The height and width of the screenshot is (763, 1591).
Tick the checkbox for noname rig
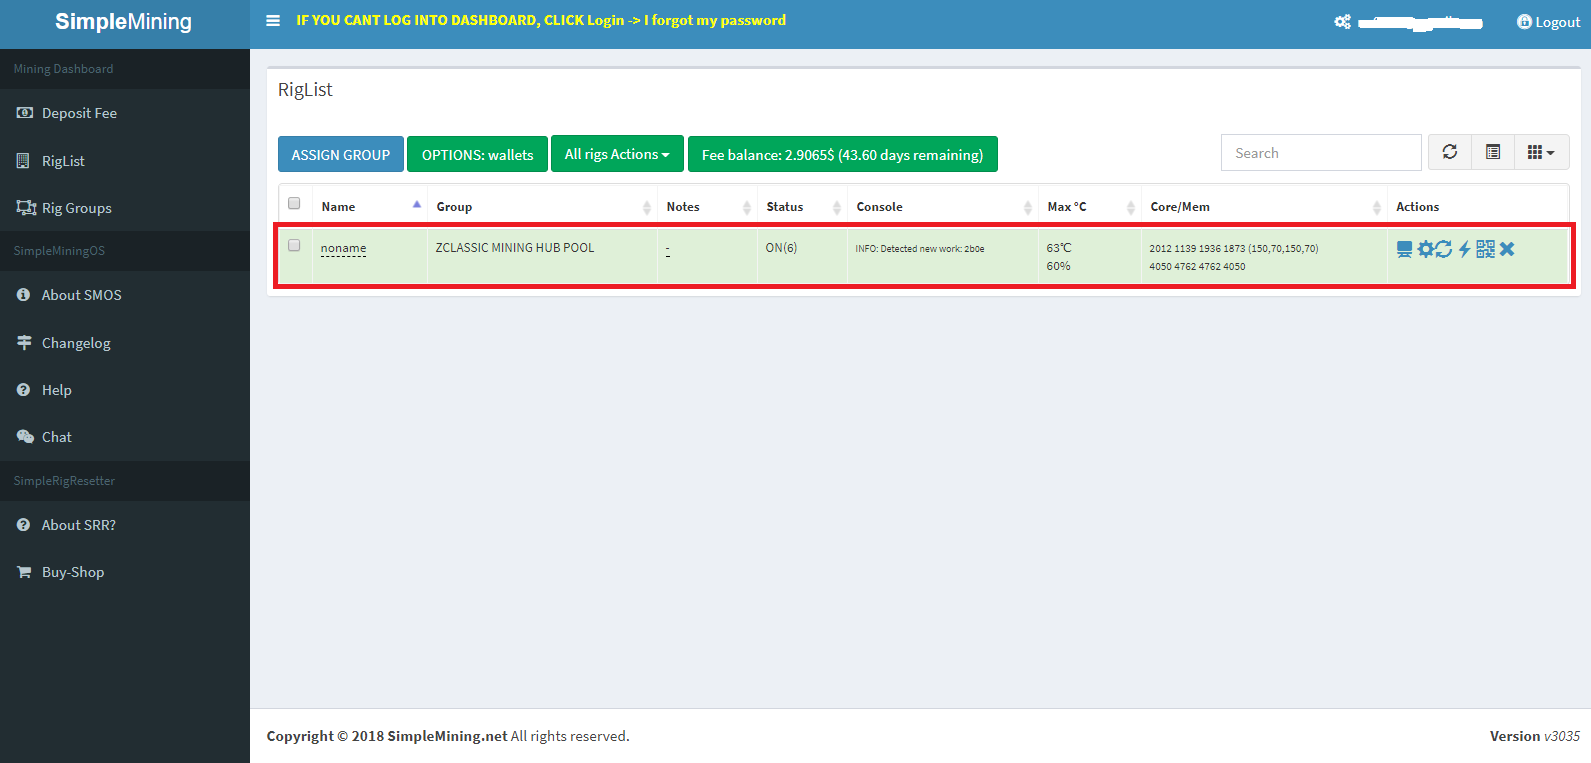[294, 245]
